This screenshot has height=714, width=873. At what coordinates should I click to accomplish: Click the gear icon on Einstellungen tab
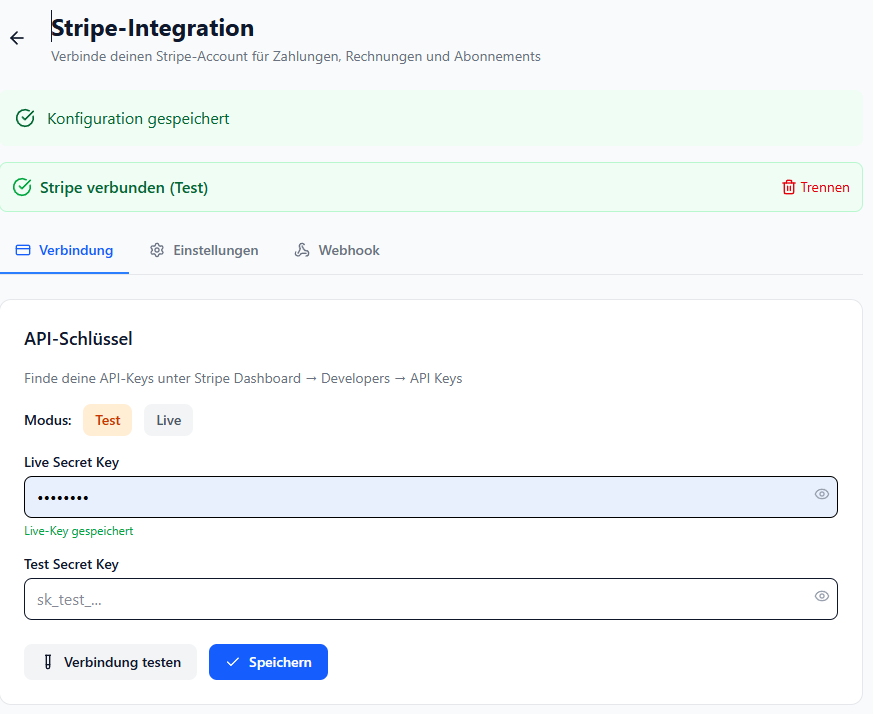click(x=157, y=250)
